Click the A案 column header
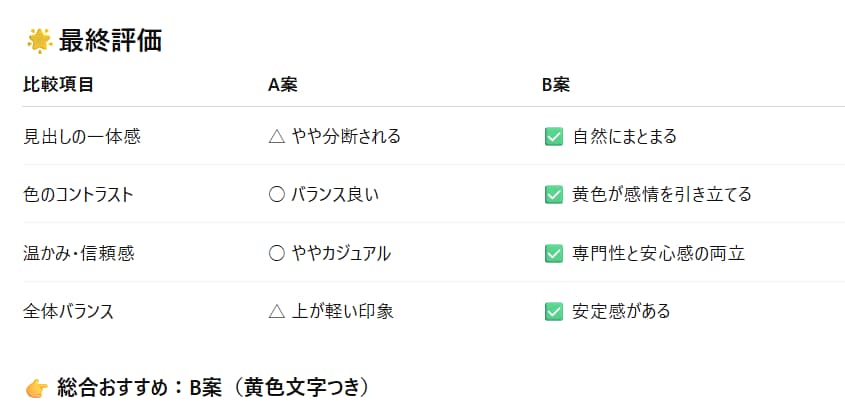The height and width of the screenshot is (420, 845). point(283,84)
